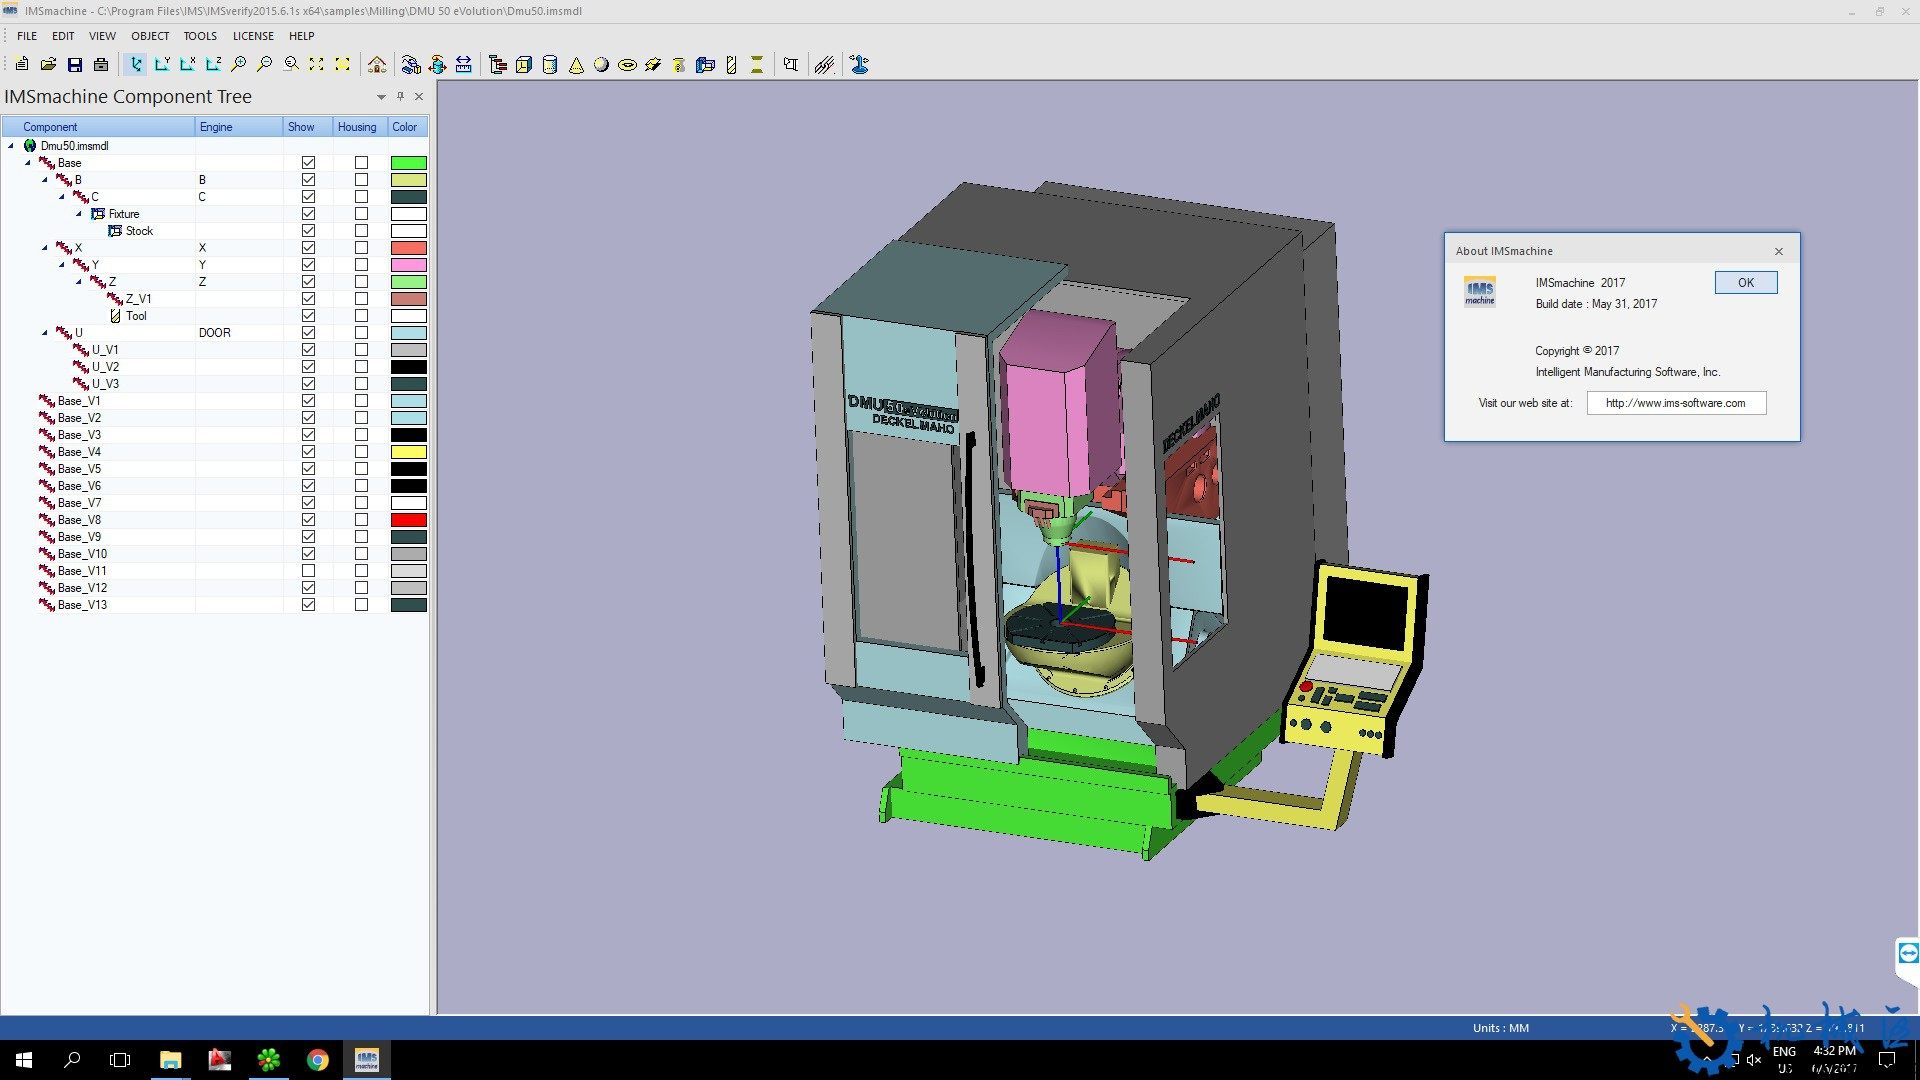Insert a cone primitive from toolbar
This screenshot has width=1920, height=1080.
(x=576, y=65)
